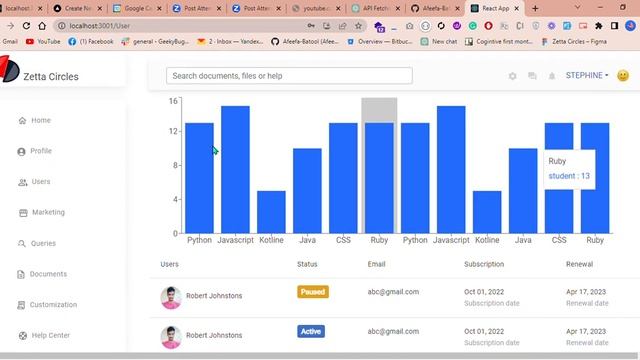Click abc@gmail.com in the Paused row
The image size is (640, 360).
tap(393, 292)
